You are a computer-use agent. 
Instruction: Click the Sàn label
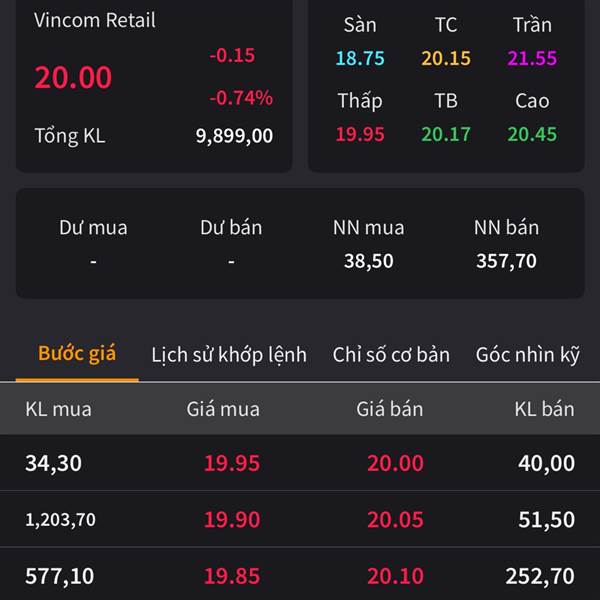[x=360, y=24]
